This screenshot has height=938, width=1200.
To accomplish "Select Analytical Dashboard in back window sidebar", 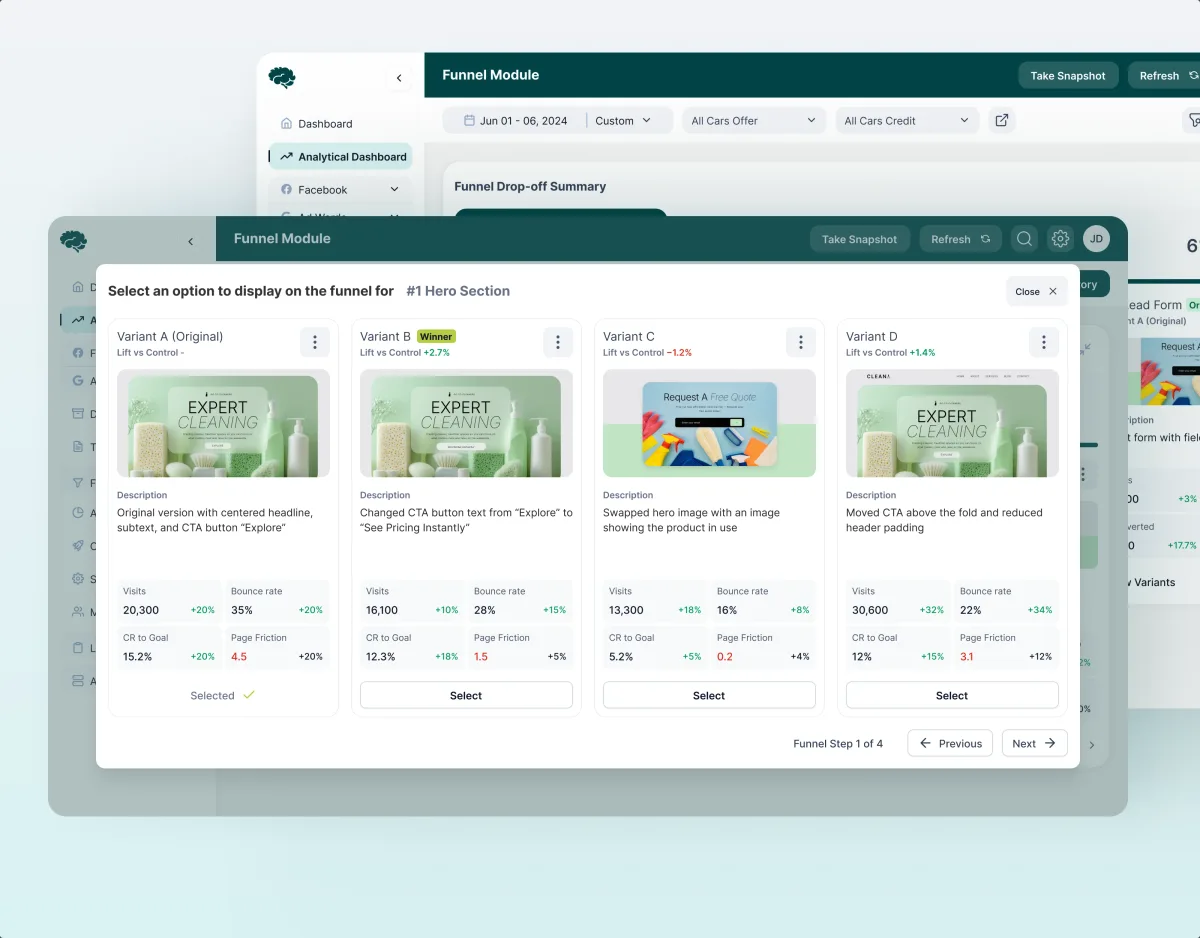I will point(340,156).
